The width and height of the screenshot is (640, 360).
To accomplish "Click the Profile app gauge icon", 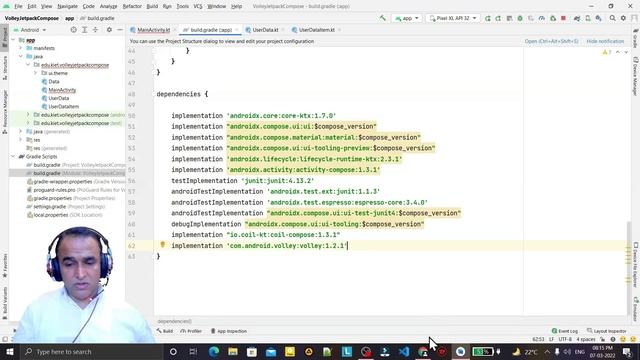I will pos(542,18).
